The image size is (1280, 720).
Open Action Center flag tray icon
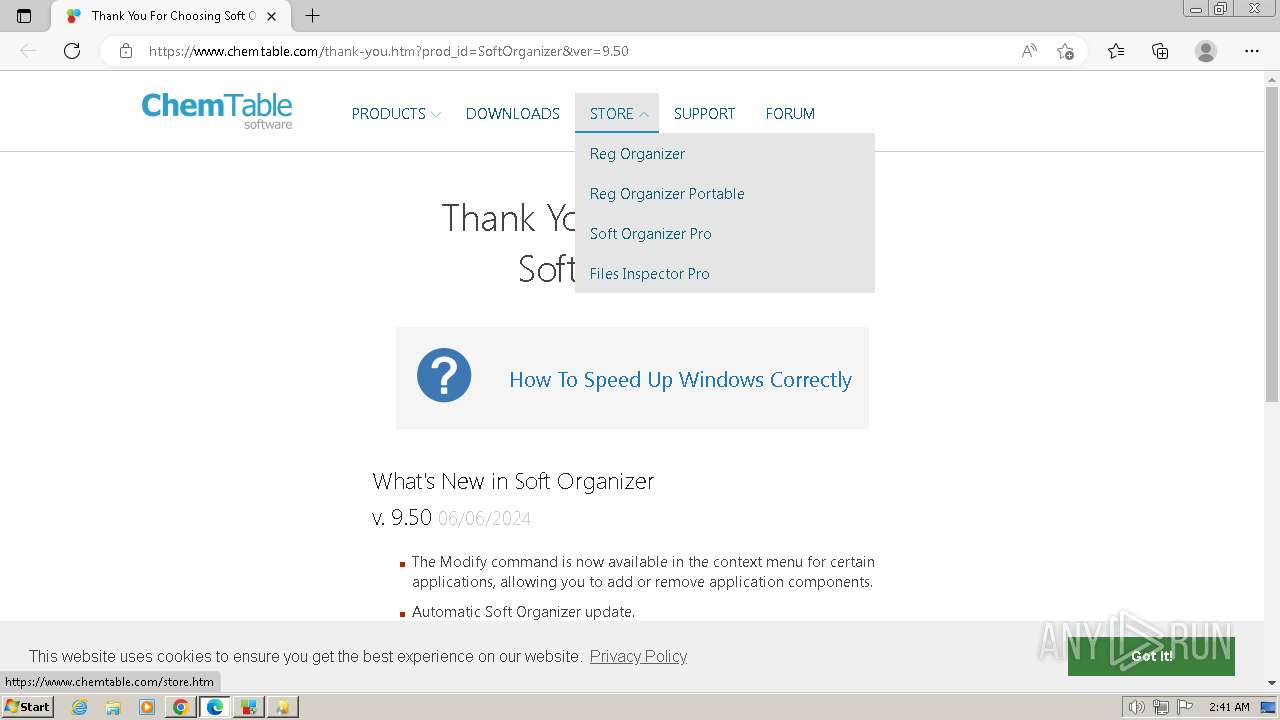click(1185, 707)
